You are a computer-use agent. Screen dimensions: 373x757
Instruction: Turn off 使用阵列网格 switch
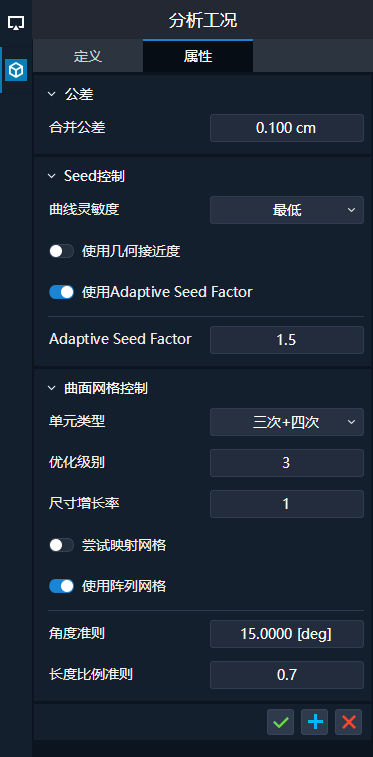click(61, 586)
